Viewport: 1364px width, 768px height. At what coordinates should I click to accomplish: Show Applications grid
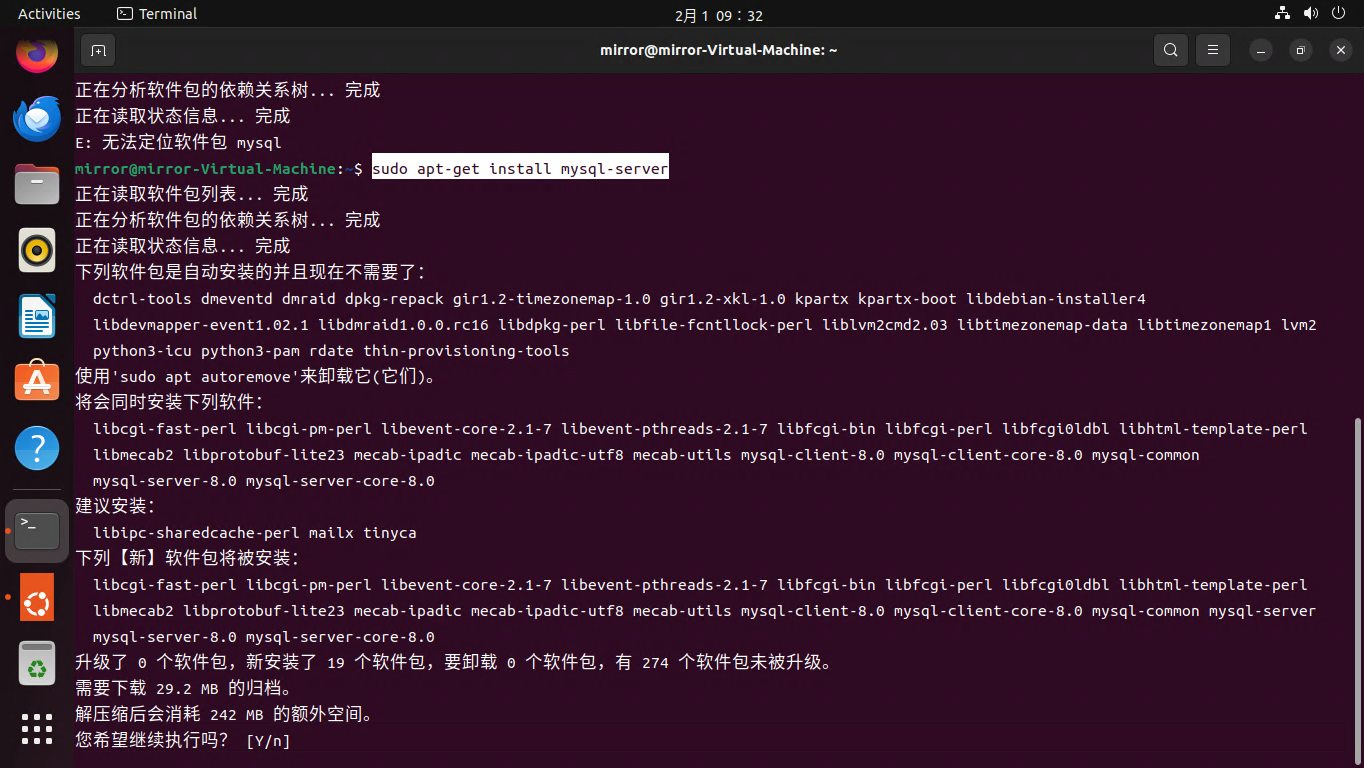(x=37, y=729)
